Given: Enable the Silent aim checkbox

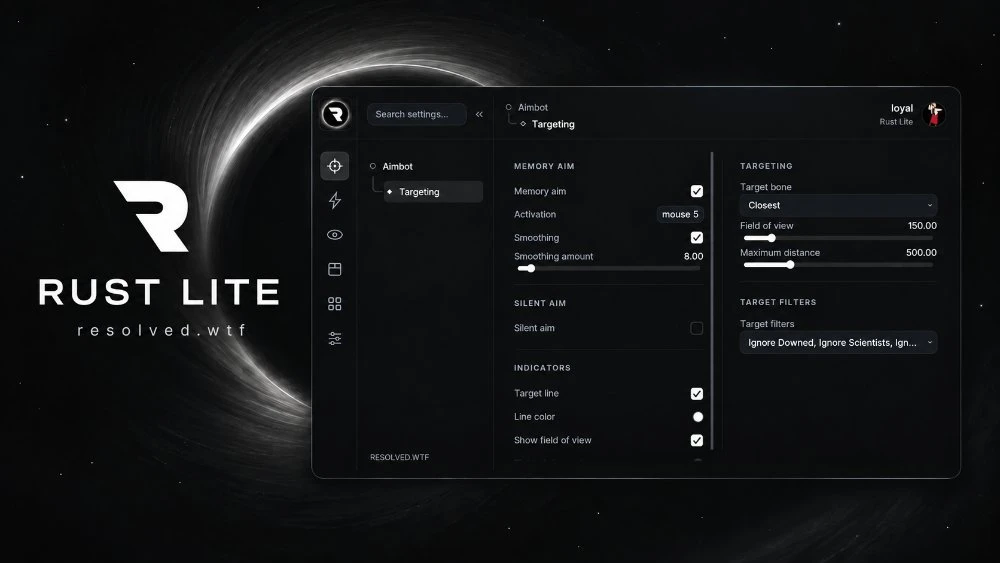Looking at the screenshot, I should click(697, 328).
